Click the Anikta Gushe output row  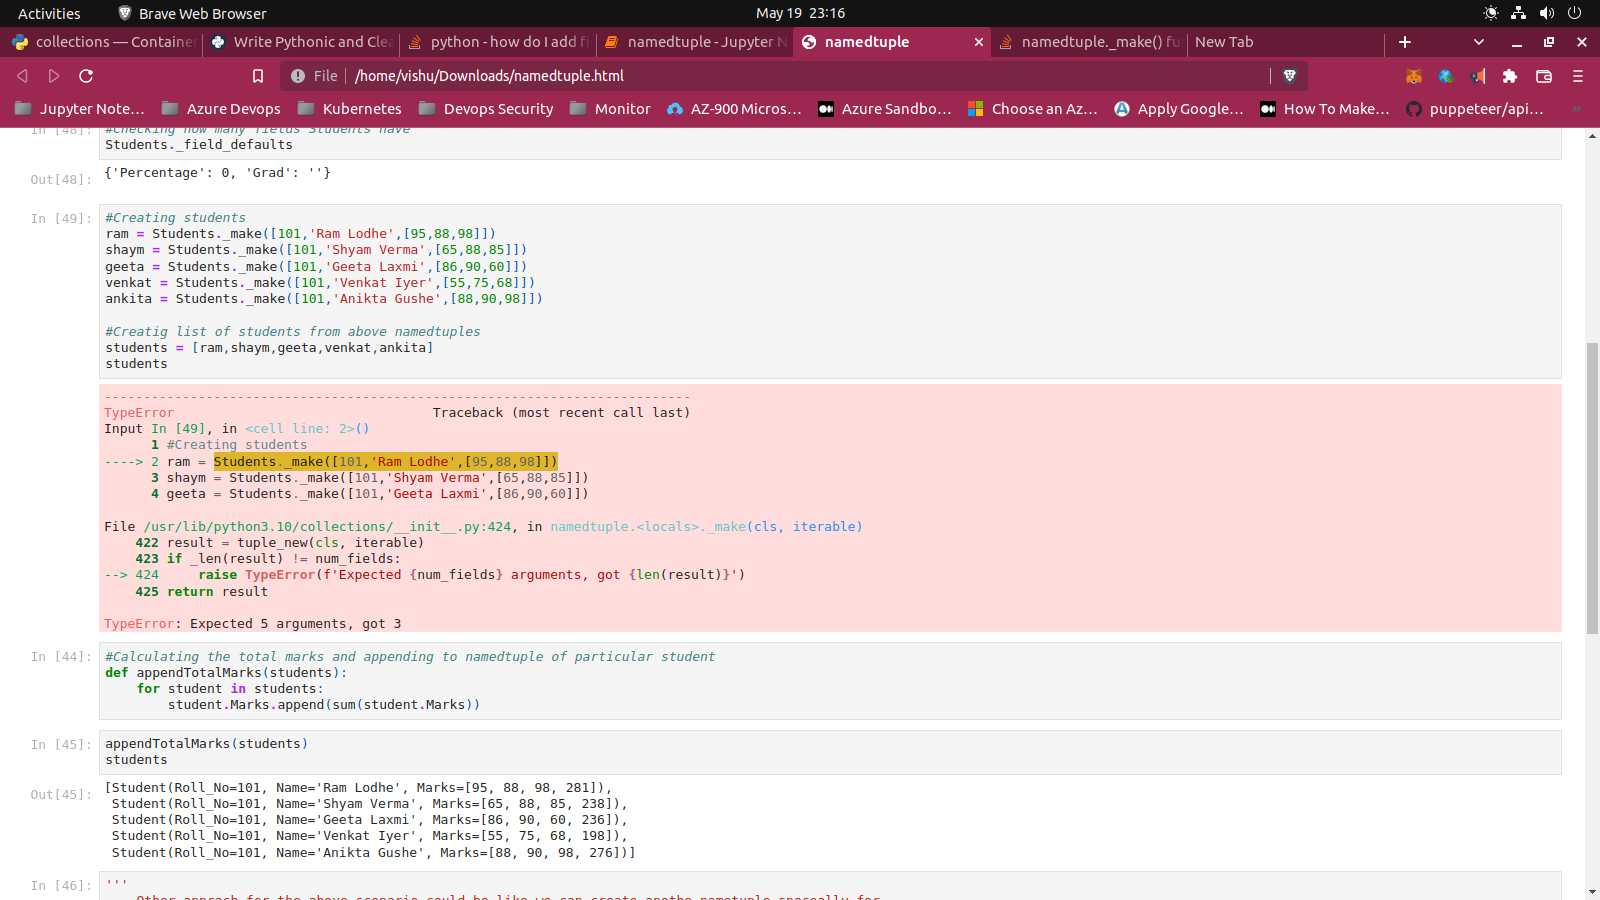[373, 853]
